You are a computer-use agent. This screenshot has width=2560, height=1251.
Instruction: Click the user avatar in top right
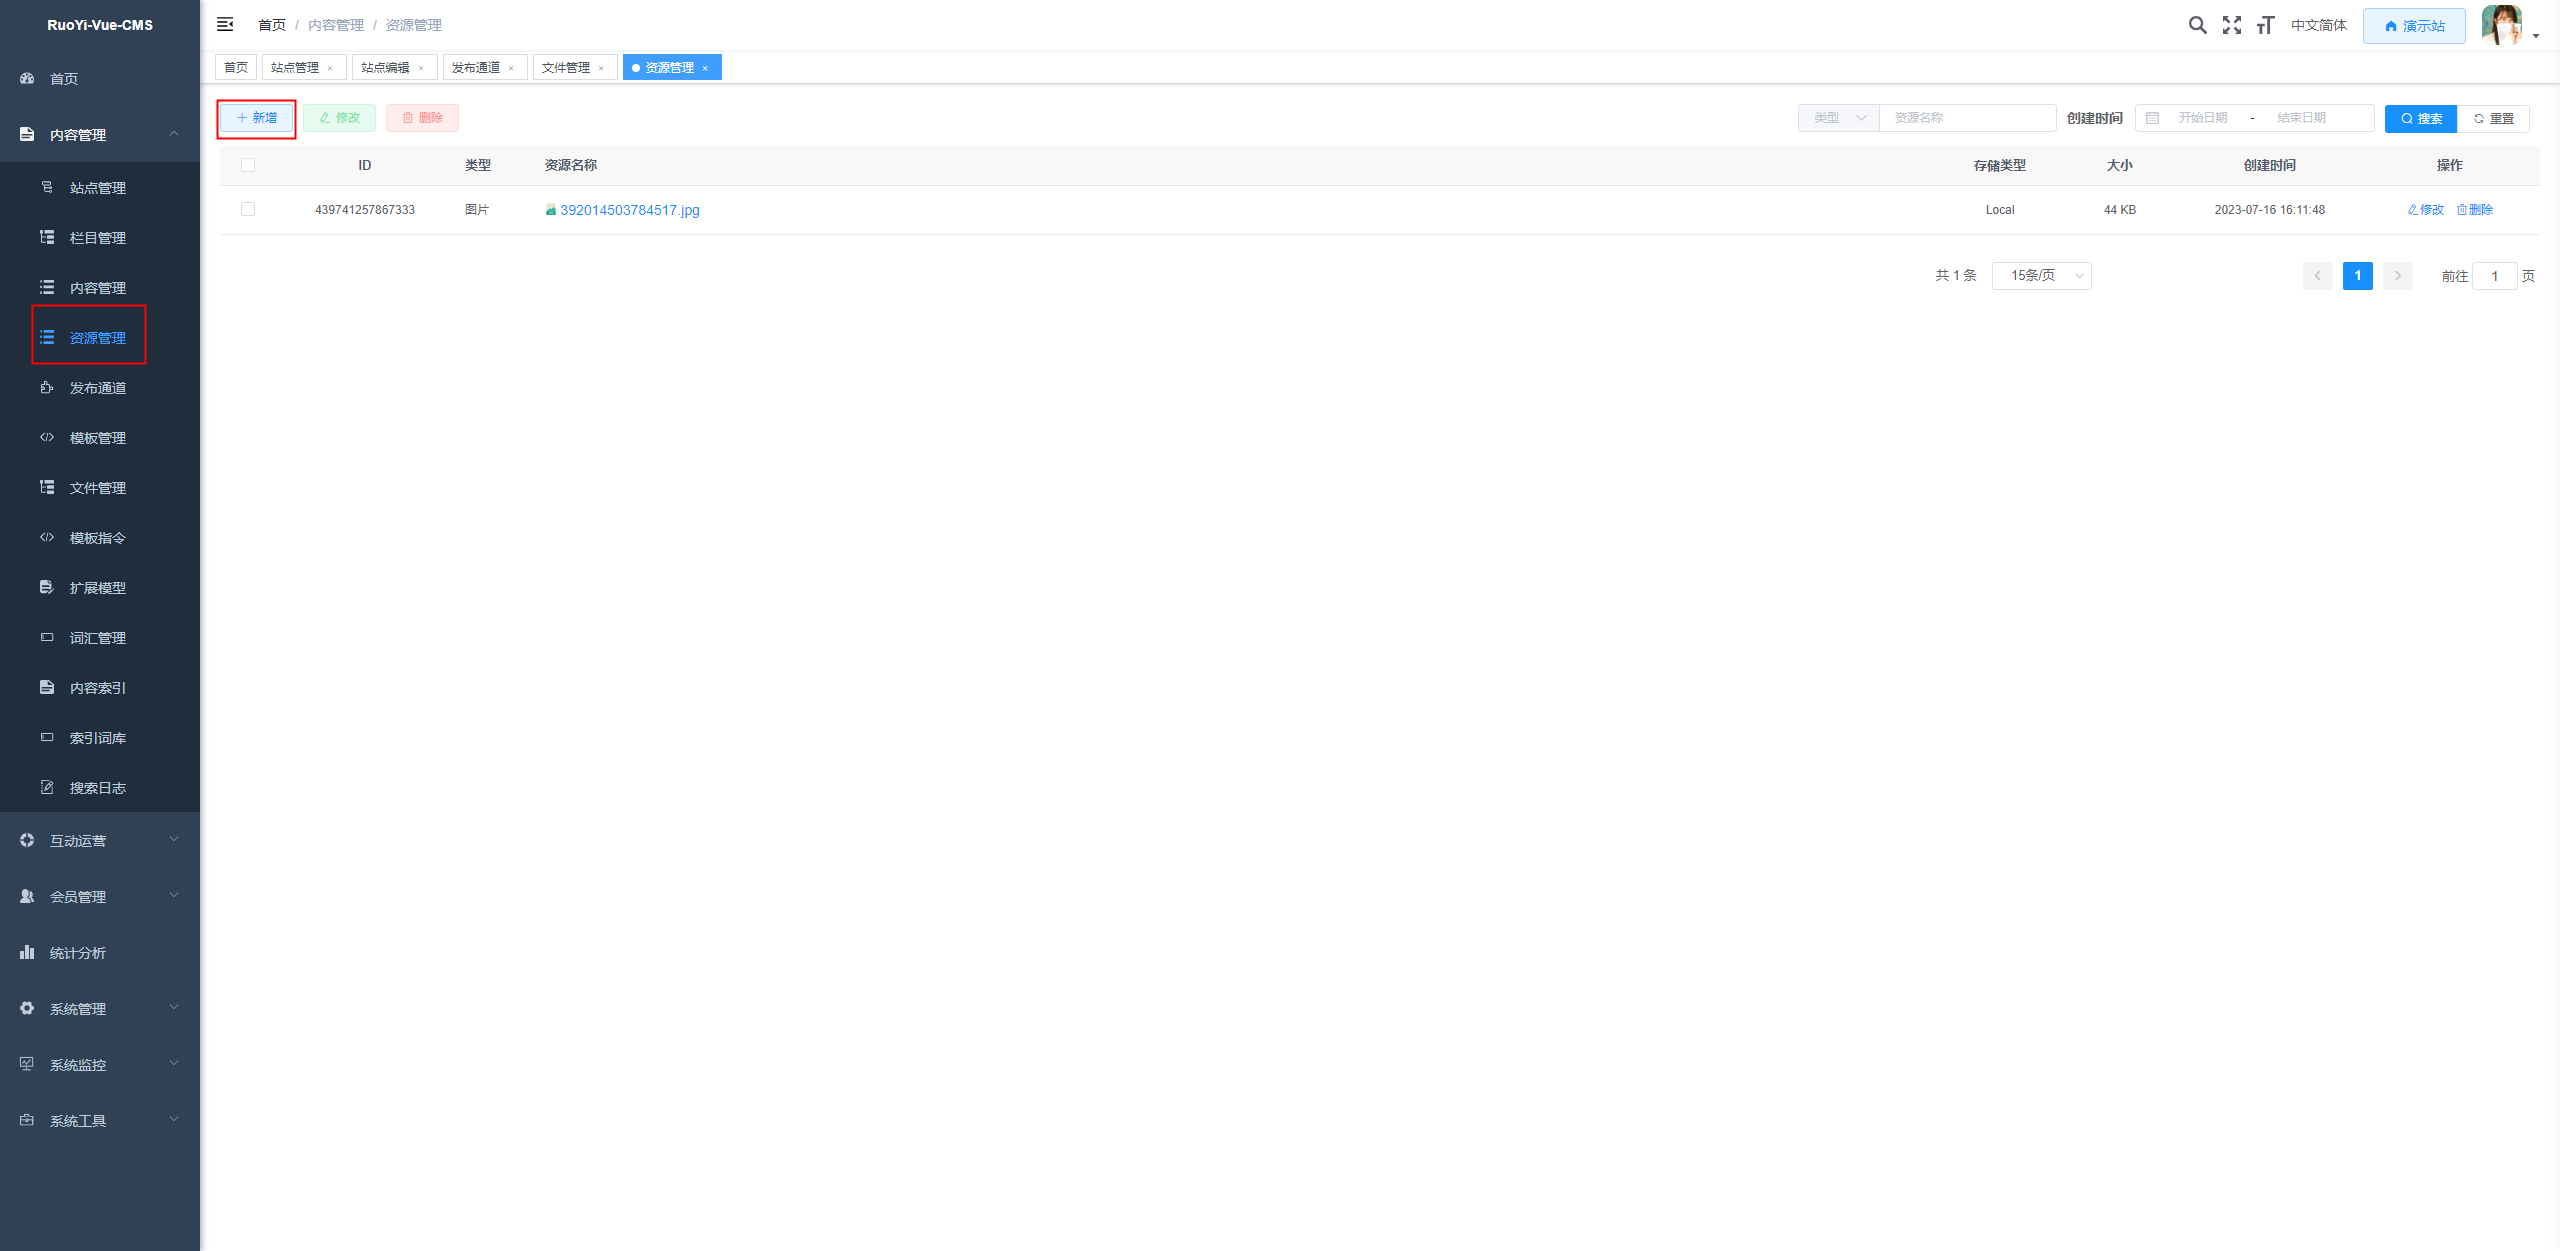pyautogui.click(x=2501, y=25)
